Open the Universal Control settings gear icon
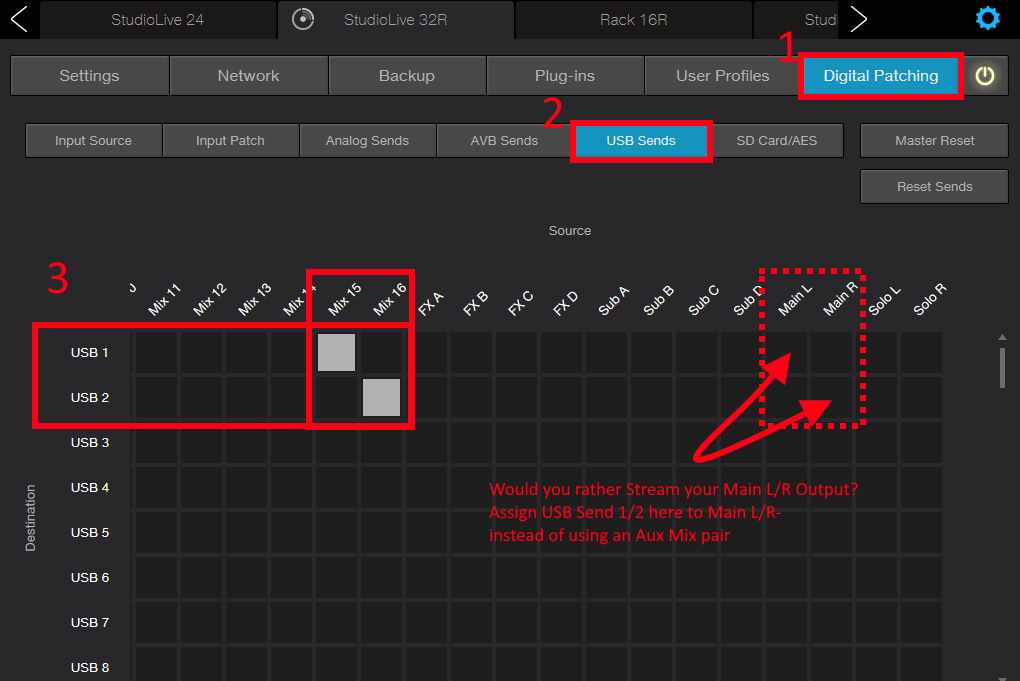The width and height of the screenshot is (1020, 681). click(988, 17)
